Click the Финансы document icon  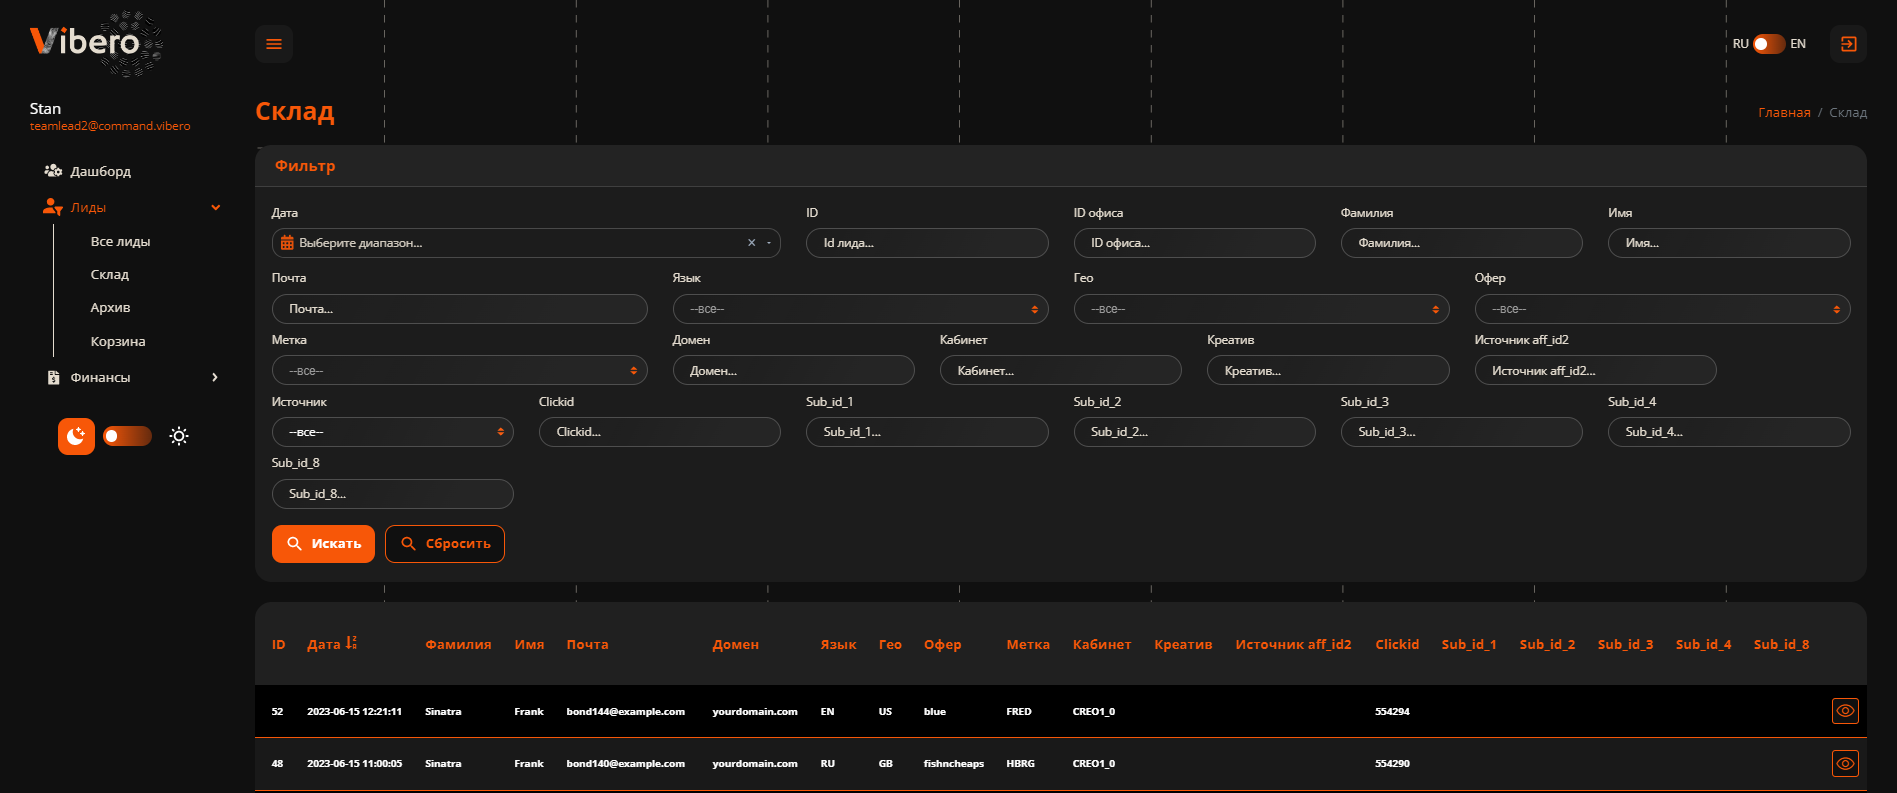pos(54,377)
